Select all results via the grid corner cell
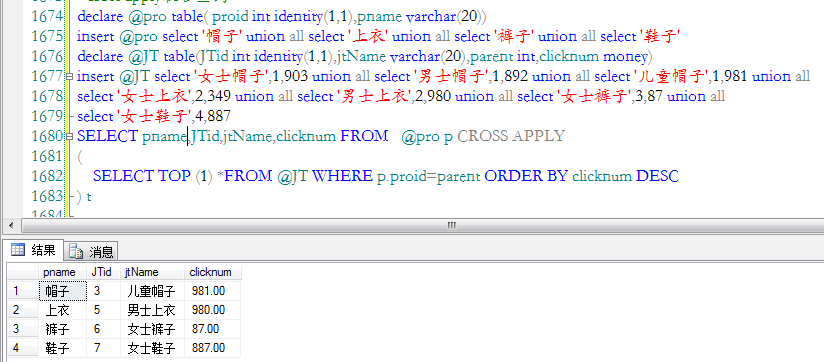Viewport: 824px width, 362px height. (x=23, y=272)
